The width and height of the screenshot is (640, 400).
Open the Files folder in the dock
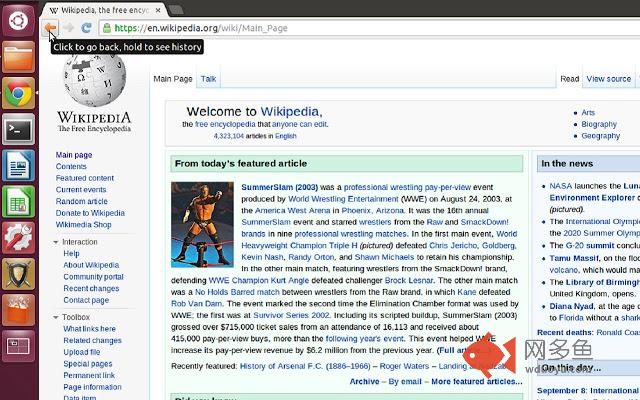(18, 57)
